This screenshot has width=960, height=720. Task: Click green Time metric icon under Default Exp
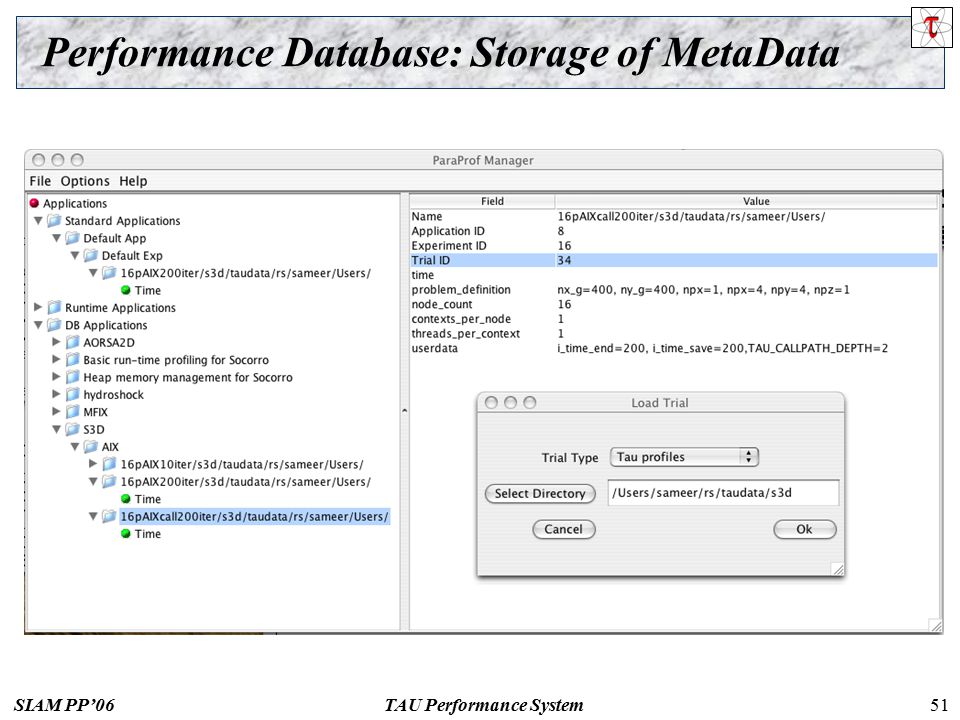pyautogui.click(x=126, y=290)
